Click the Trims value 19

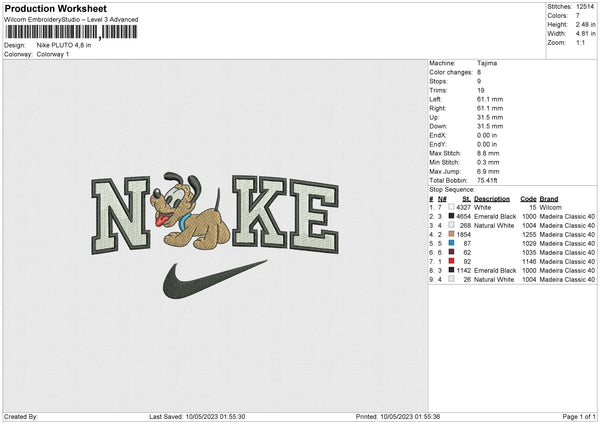481,90
